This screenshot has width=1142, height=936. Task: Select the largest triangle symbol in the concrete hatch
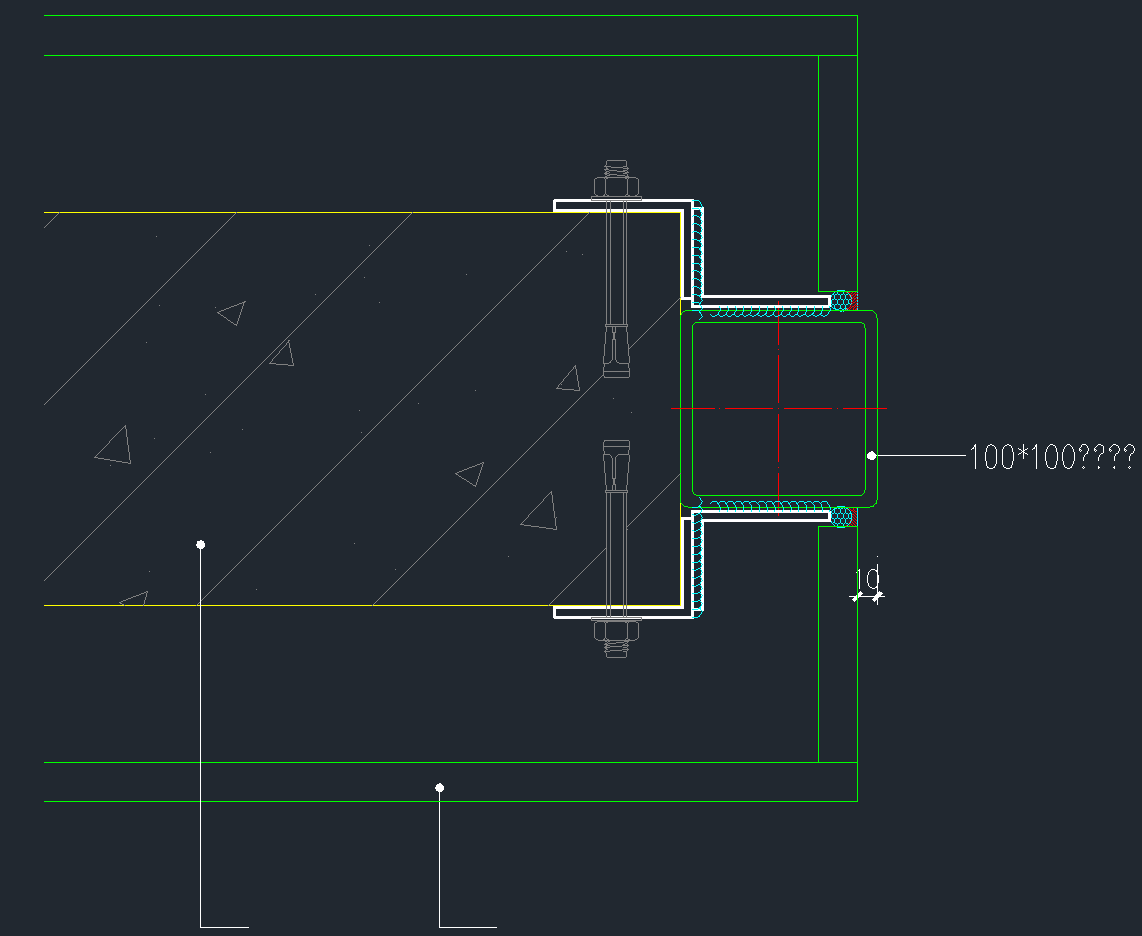pos(539,511)
